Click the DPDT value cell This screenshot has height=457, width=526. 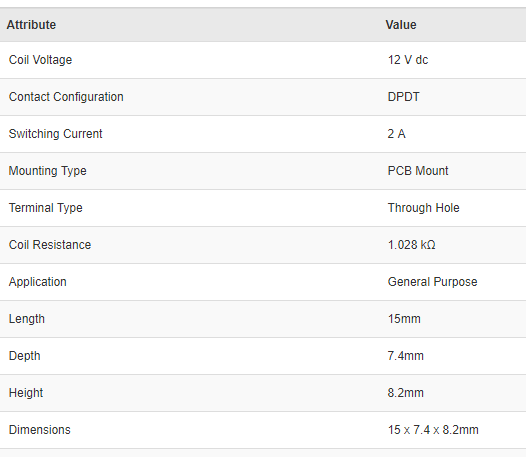pyautogui.click(x=404, y=97)
